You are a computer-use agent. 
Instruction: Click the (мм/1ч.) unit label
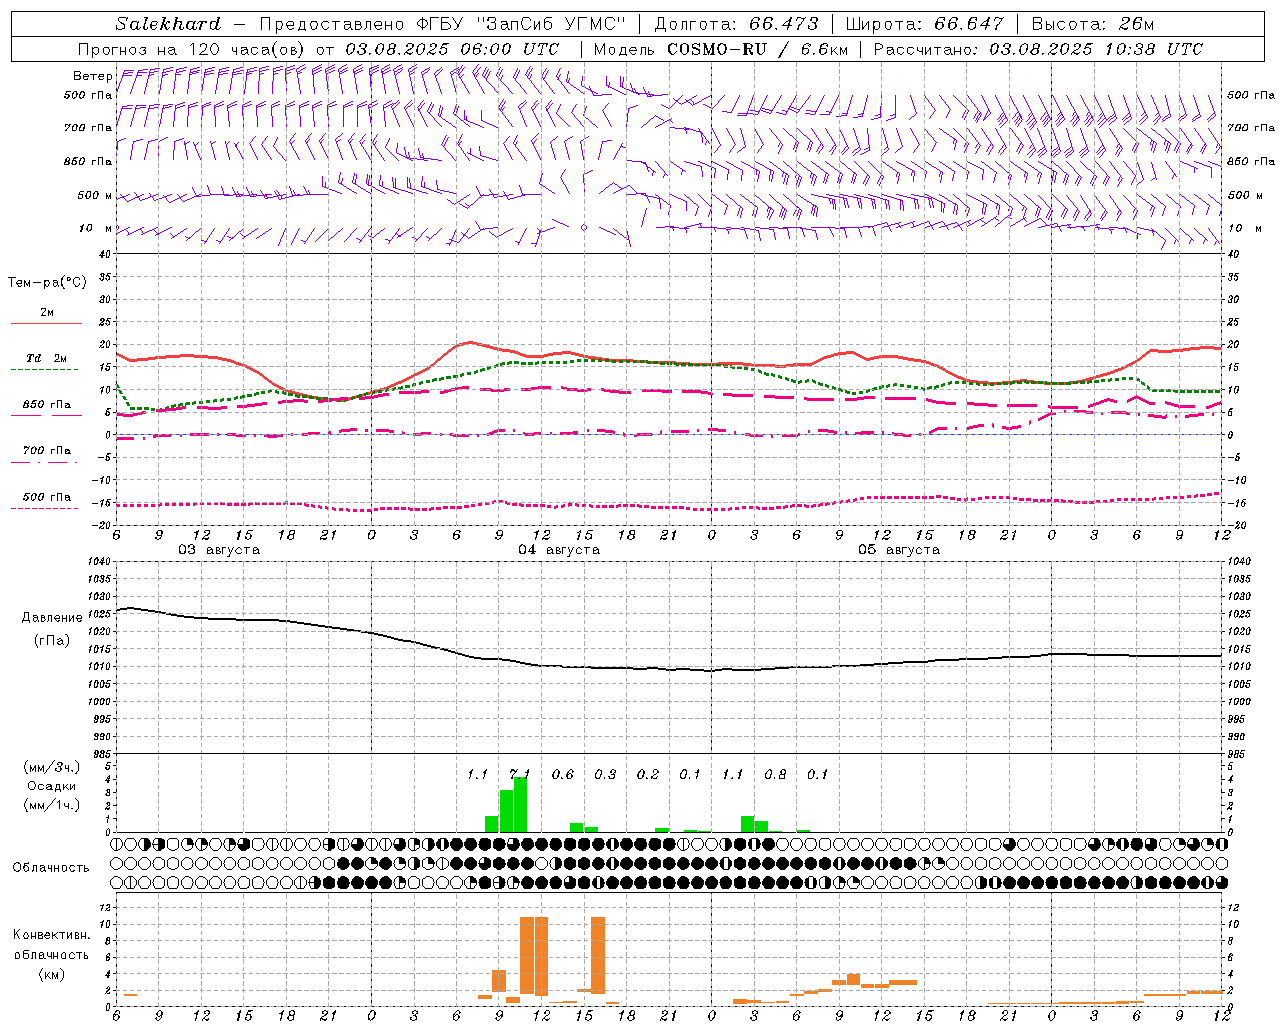point(52,805)
